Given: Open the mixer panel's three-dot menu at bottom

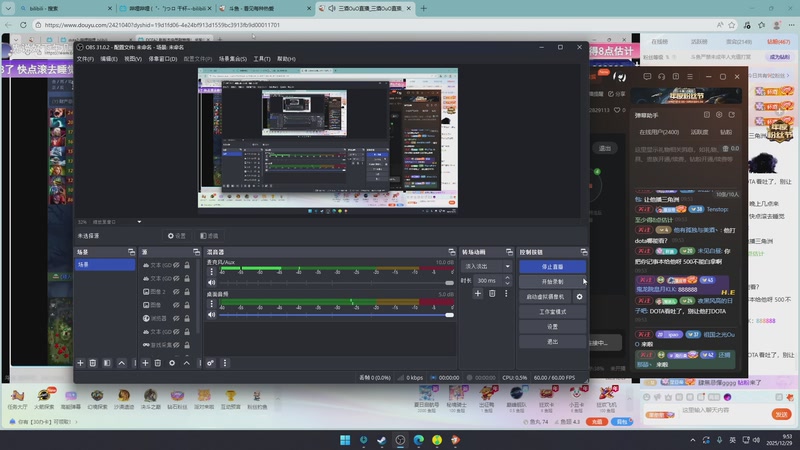Looking at the screenshot, I should 225,363.
